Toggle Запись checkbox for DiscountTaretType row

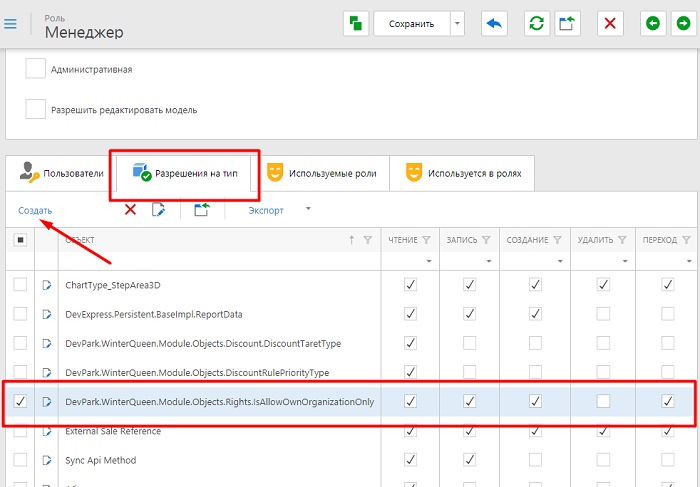pyautogui.click(x=469, y=343)
